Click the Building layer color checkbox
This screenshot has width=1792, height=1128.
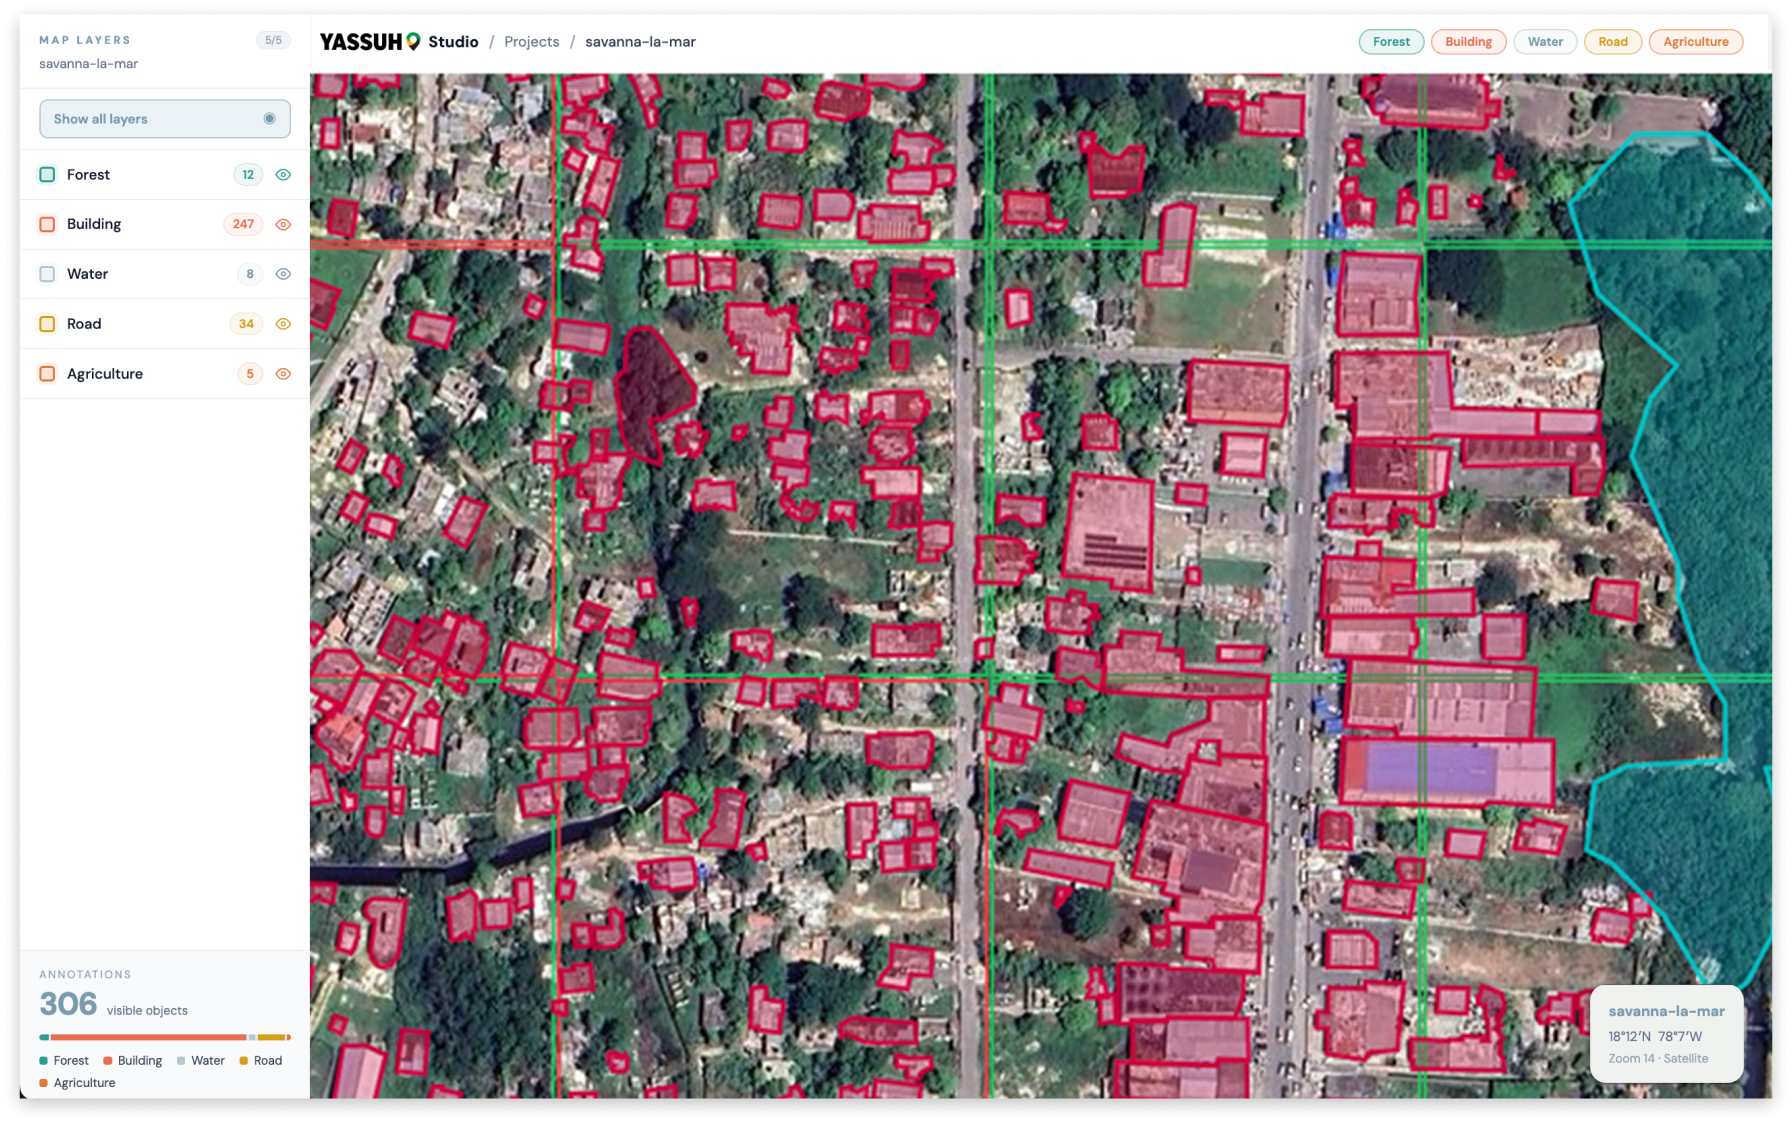47,225
